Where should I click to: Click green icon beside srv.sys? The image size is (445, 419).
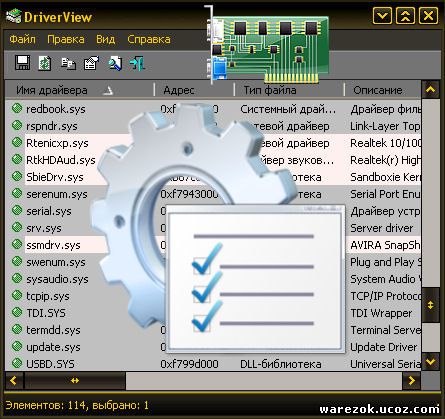point(17,227)
